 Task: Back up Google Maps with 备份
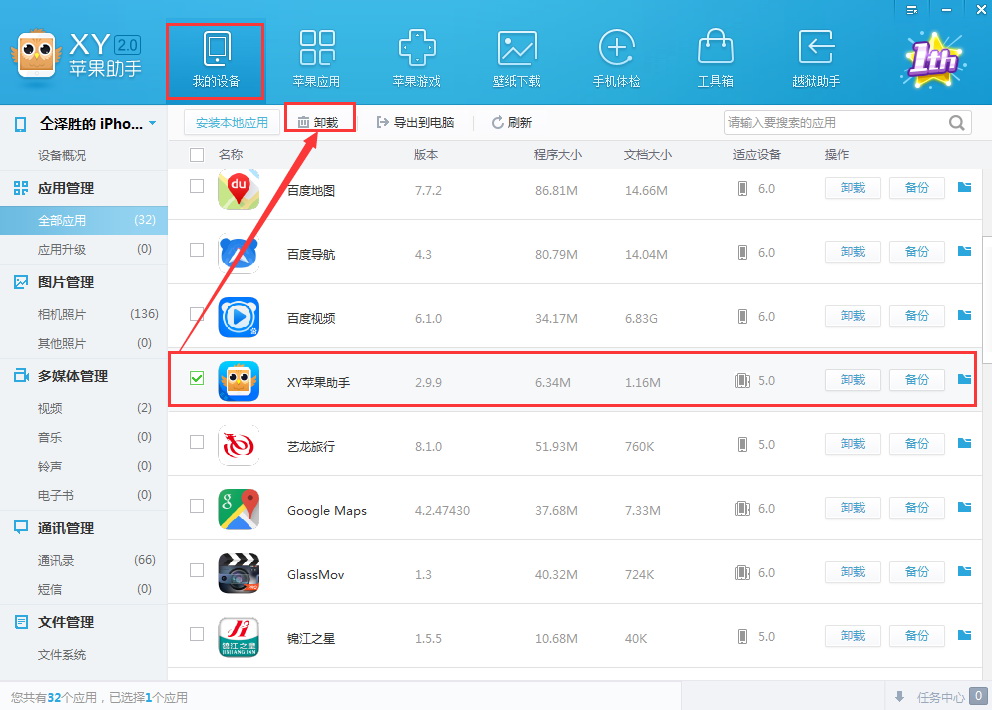(x=917, y=508)
